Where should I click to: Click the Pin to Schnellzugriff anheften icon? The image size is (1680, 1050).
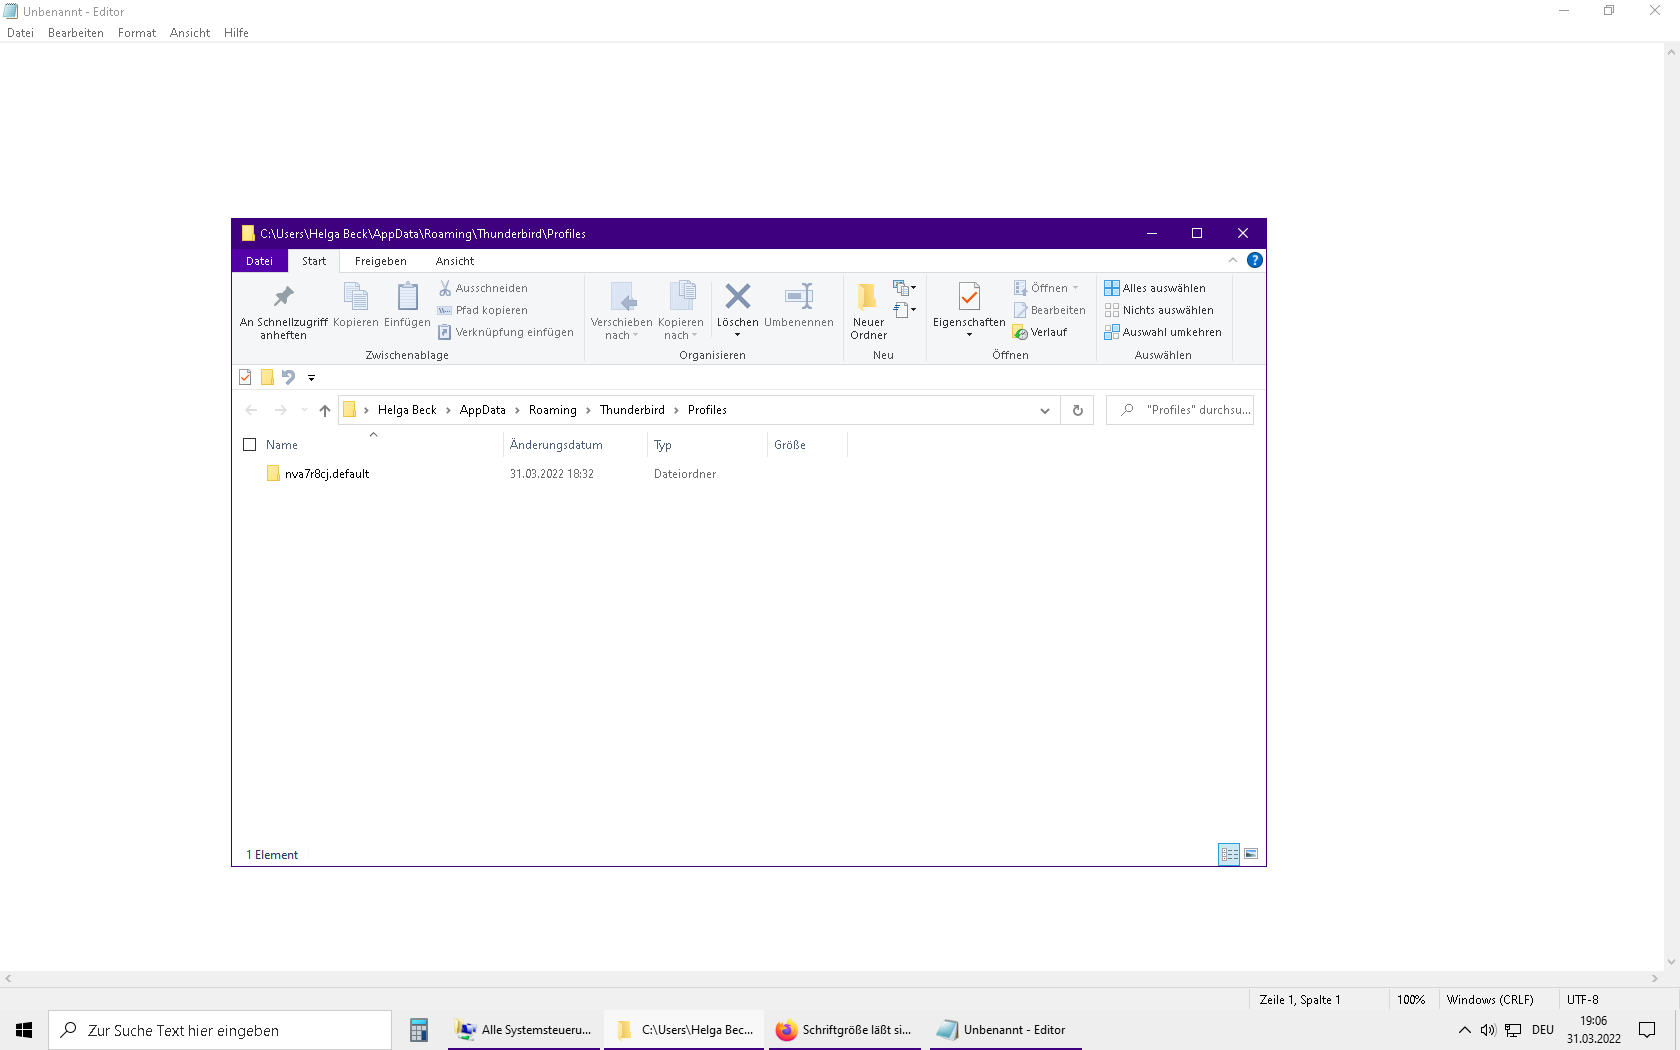click(284, 297)
